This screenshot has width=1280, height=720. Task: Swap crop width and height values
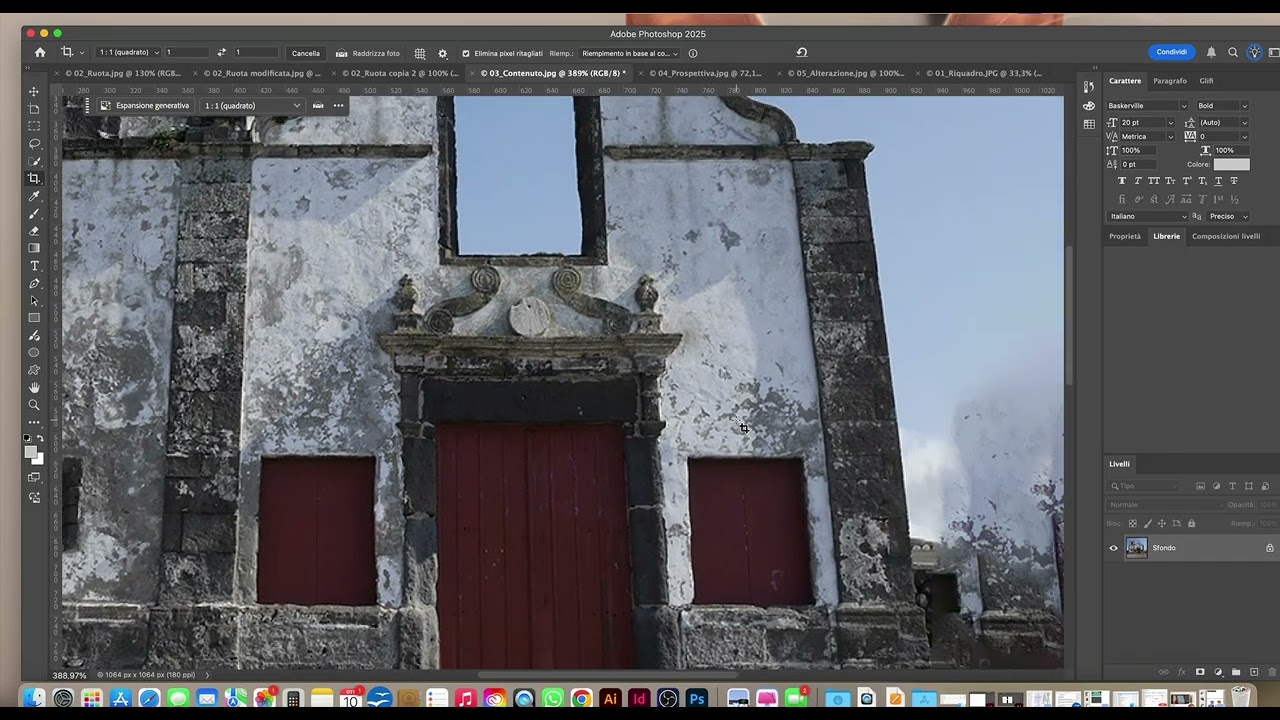(221, 53)
